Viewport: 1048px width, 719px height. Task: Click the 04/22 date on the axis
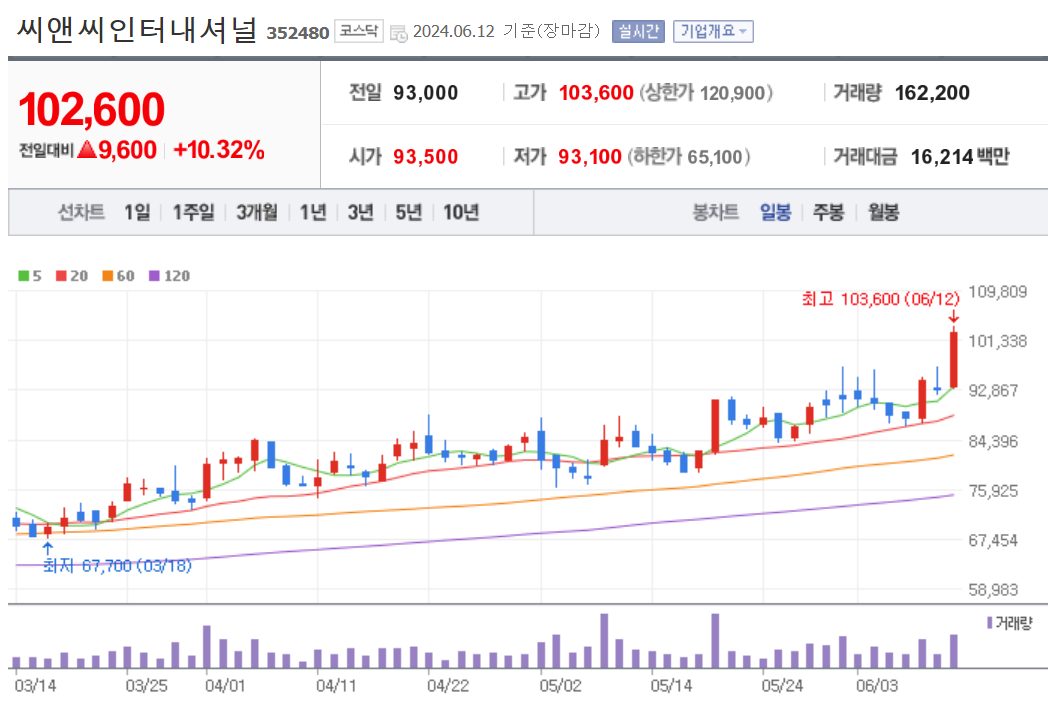click(448, 686)
